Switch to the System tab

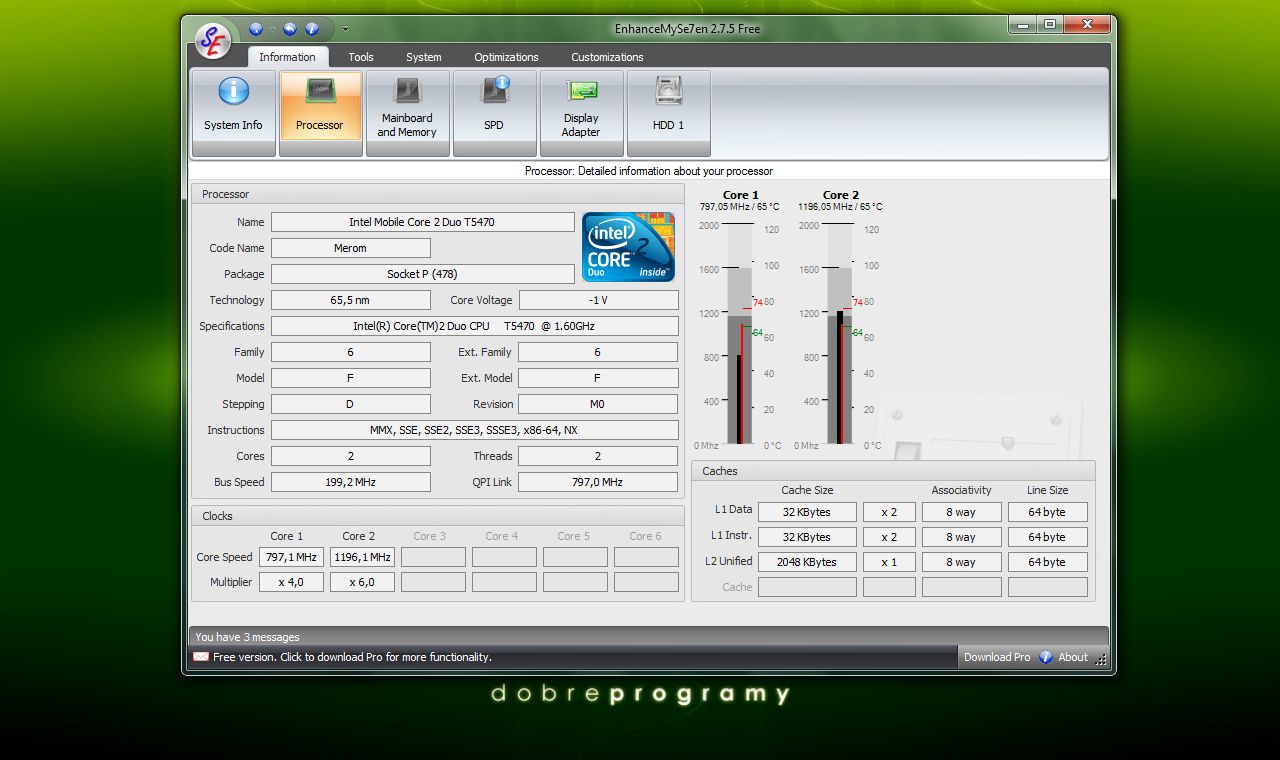[x=424, y=57]
